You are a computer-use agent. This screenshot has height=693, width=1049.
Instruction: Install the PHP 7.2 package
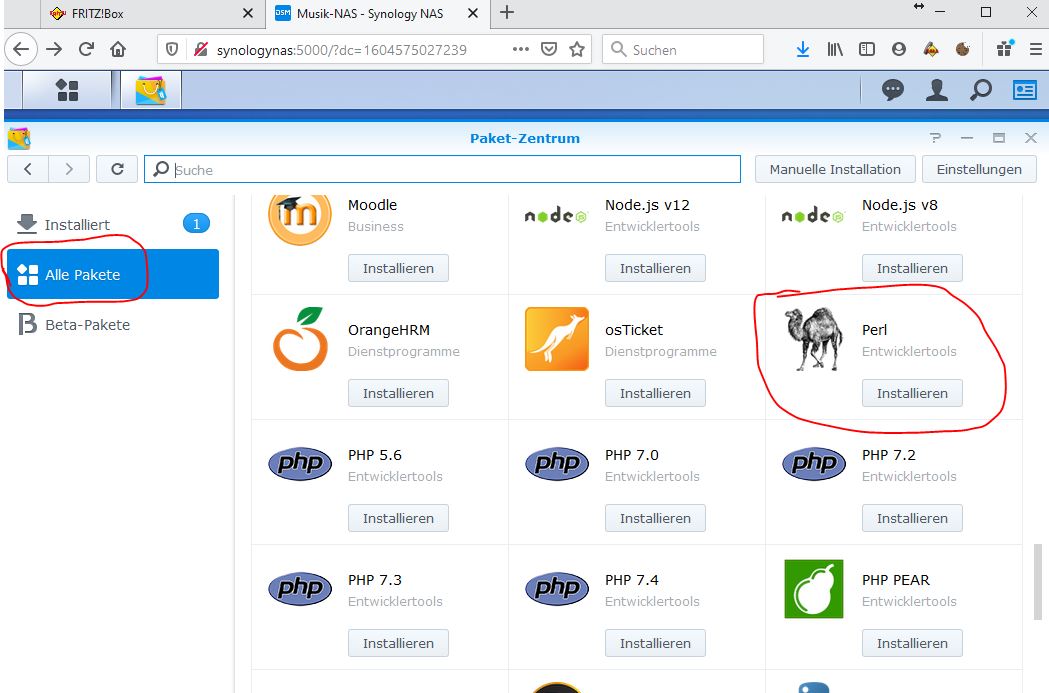[912, 518]
